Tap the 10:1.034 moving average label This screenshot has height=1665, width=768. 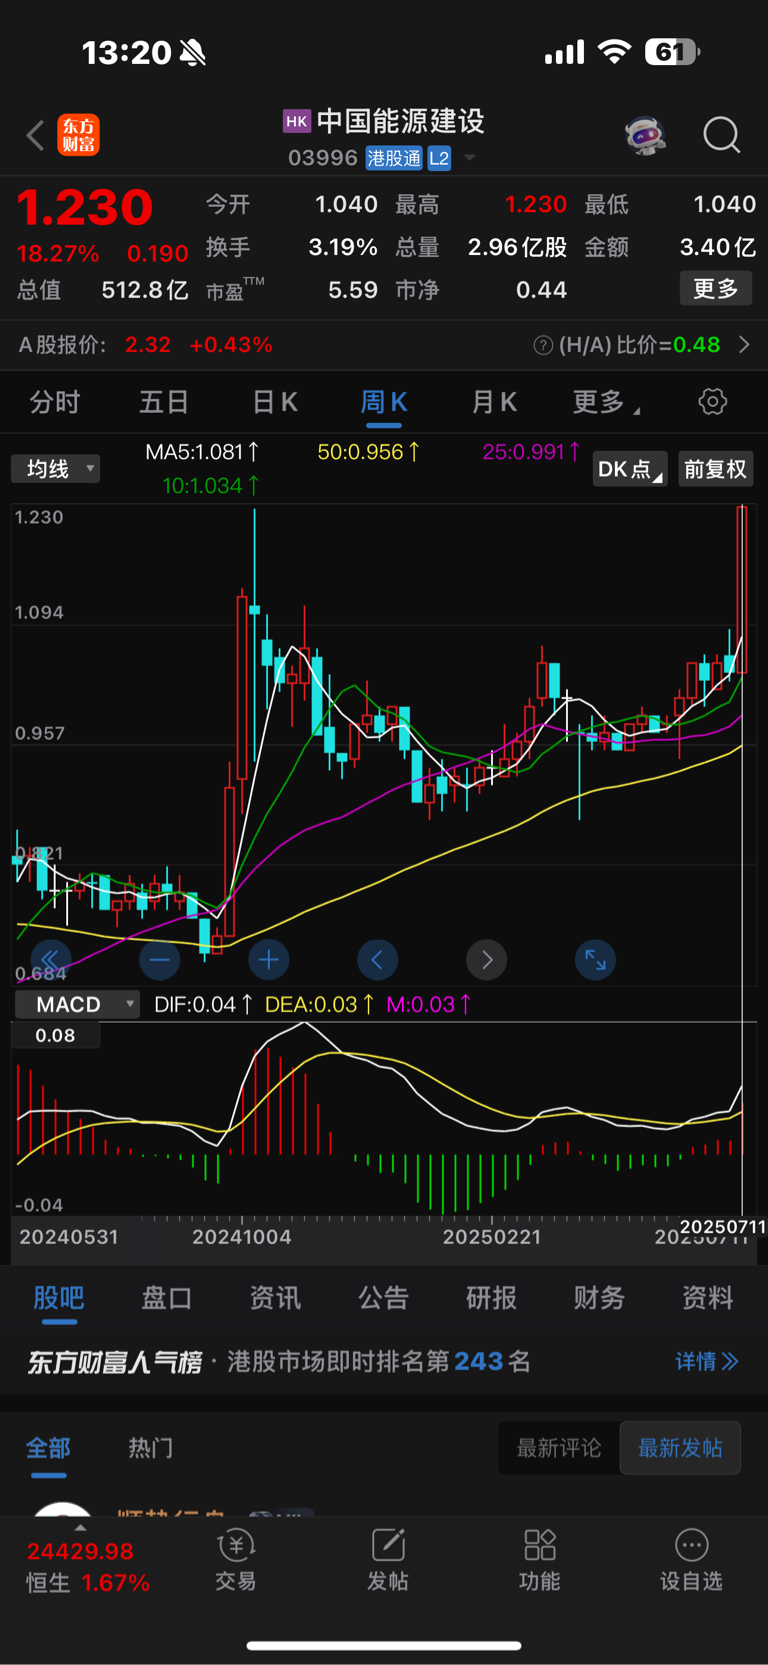click(211, 486)
